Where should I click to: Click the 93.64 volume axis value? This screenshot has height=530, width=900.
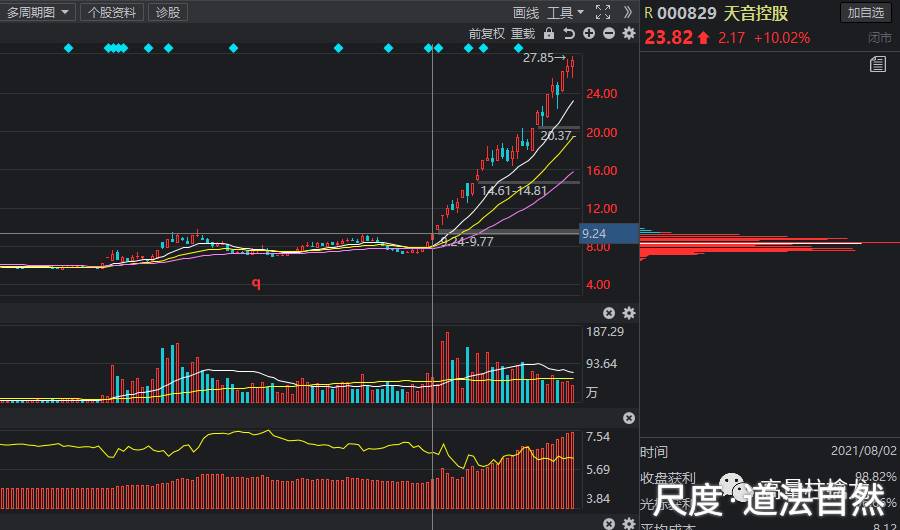pos(601,363)
